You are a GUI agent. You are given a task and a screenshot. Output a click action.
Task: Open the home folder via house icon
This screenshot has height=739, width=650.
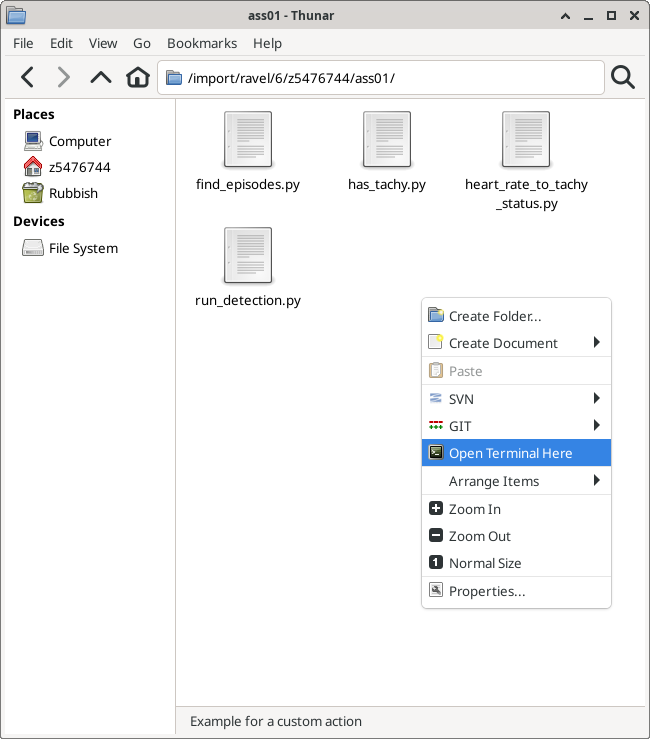[x=138, y=77]
